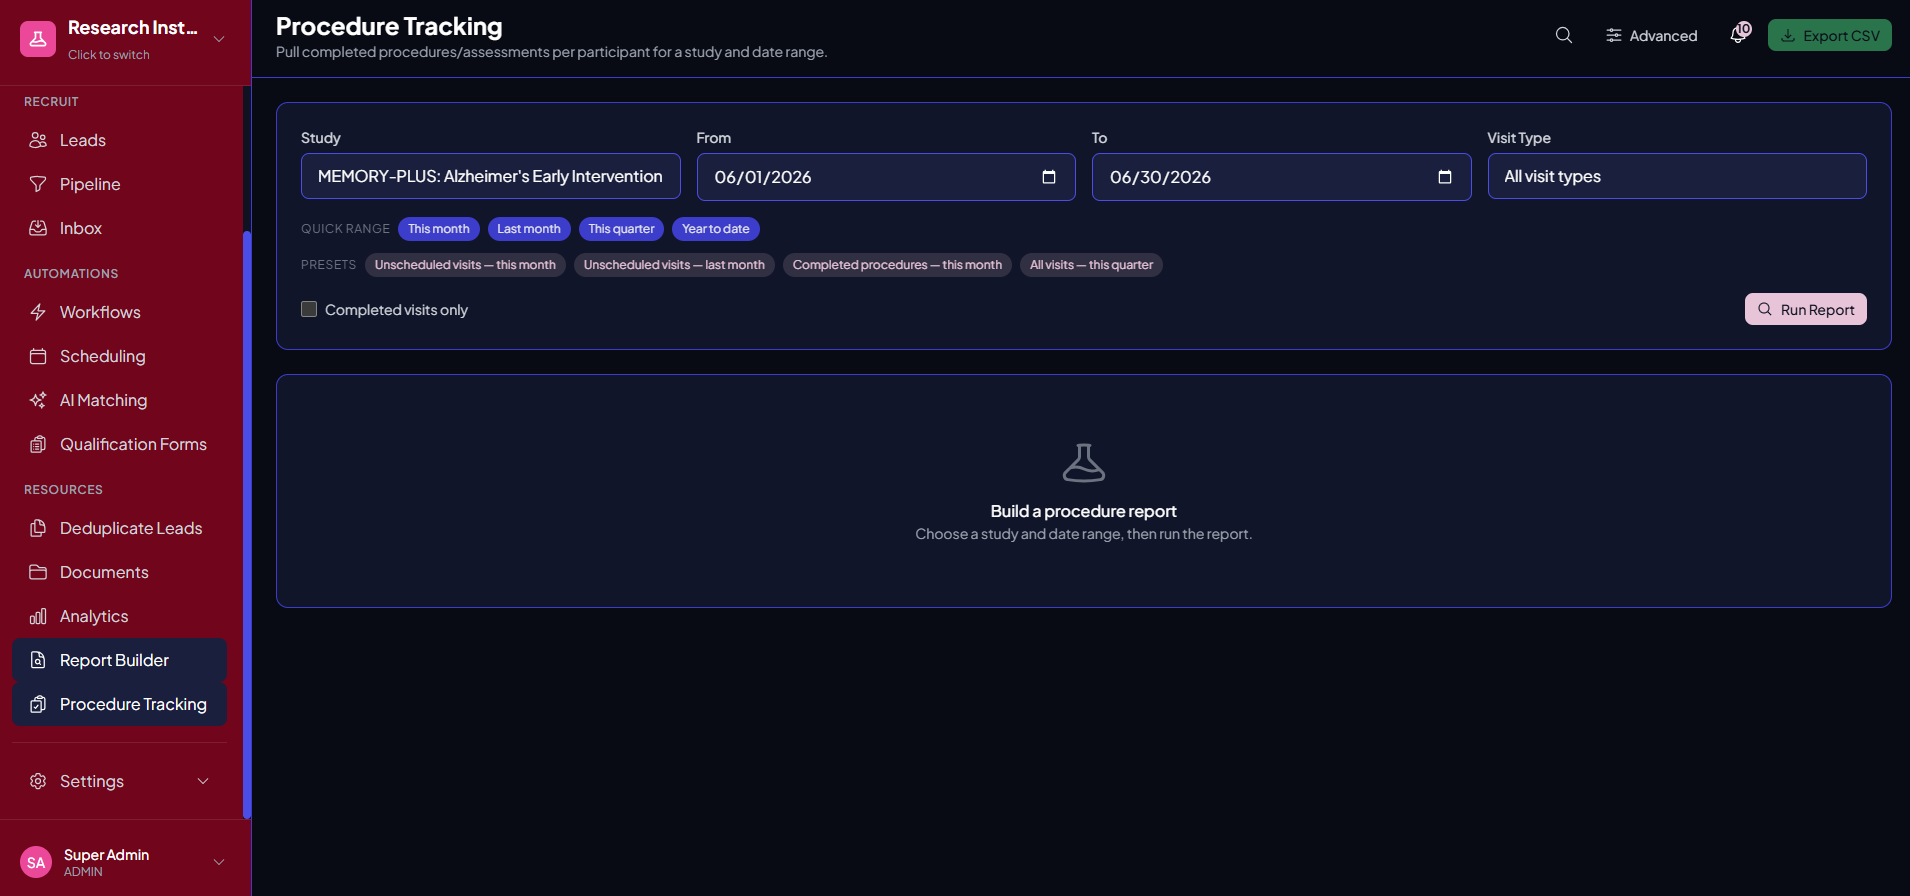The width and height of the screenshot is (1910, 896).
Task: Expand the organization switcher chevron
Action: (x=219, y=39)
